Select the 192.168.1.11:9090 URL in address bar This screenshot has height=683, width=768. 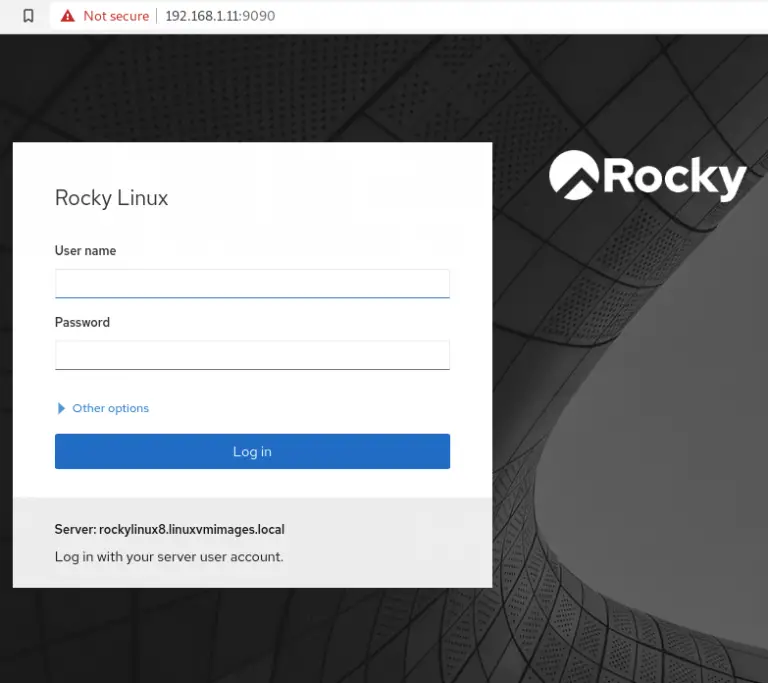coord(220,16)
